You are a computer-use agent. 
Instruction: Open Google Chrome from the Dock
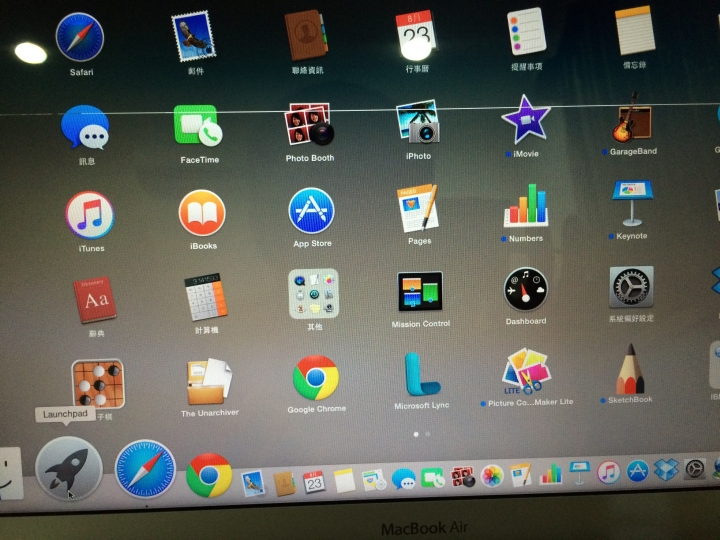tap(209, 475)
